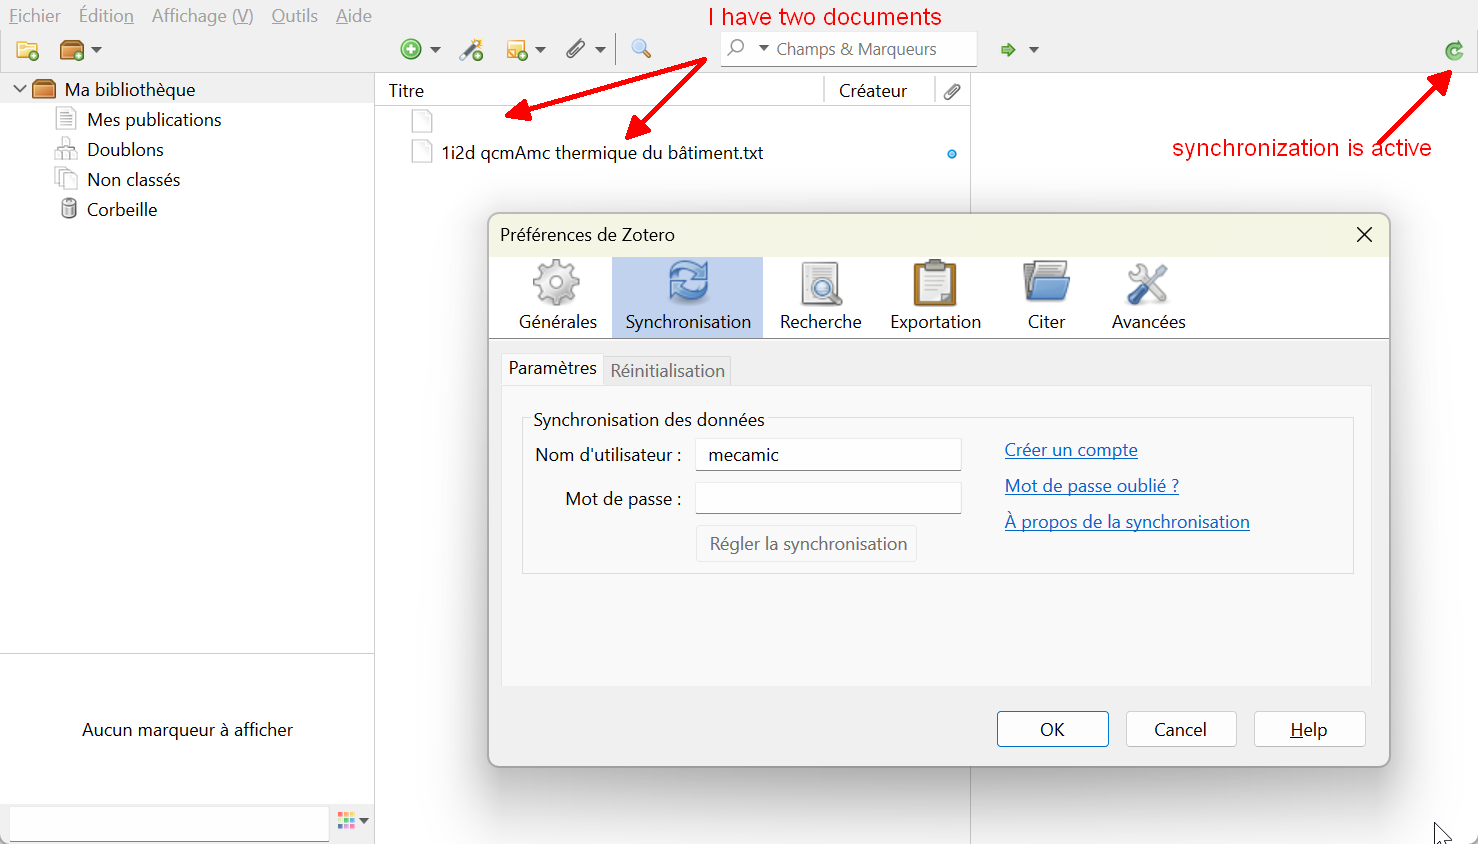
Task: Open the Locate dropdown arrow
Action: coord(1034,50)
